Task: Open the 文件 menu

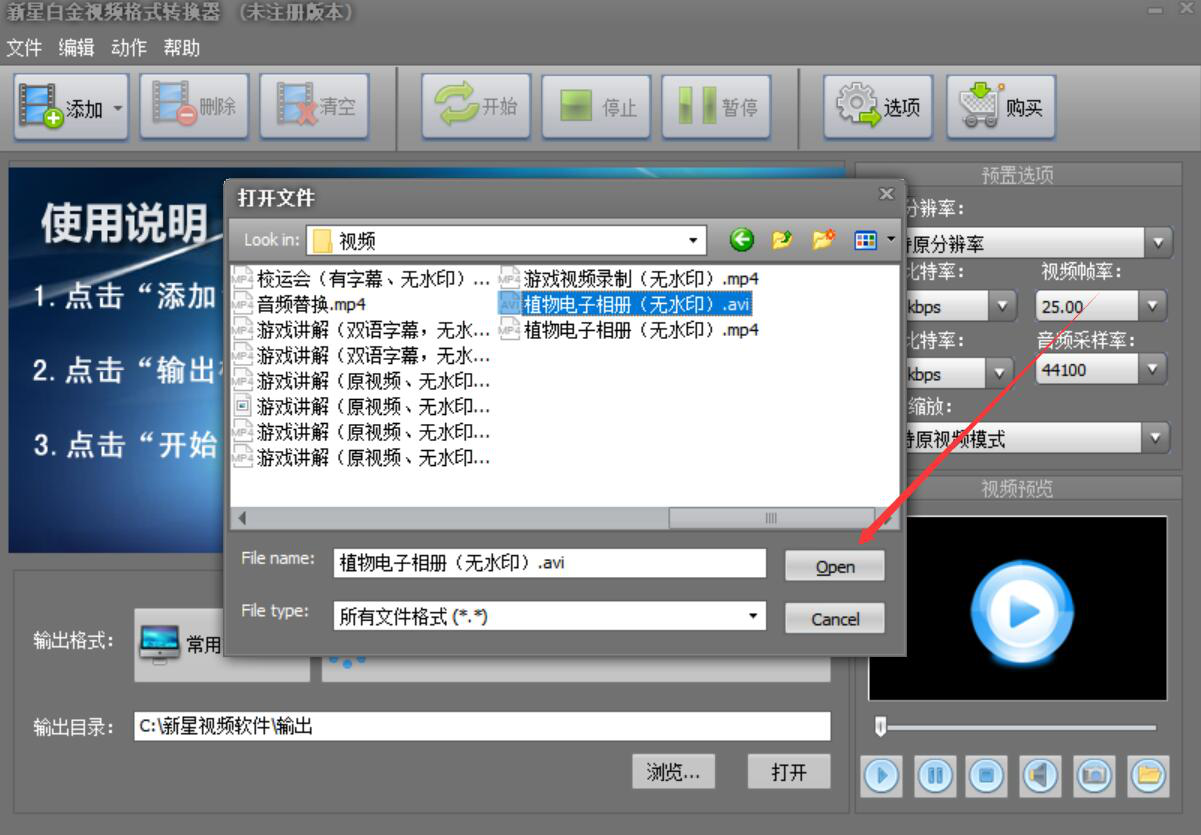Action: 24,47
